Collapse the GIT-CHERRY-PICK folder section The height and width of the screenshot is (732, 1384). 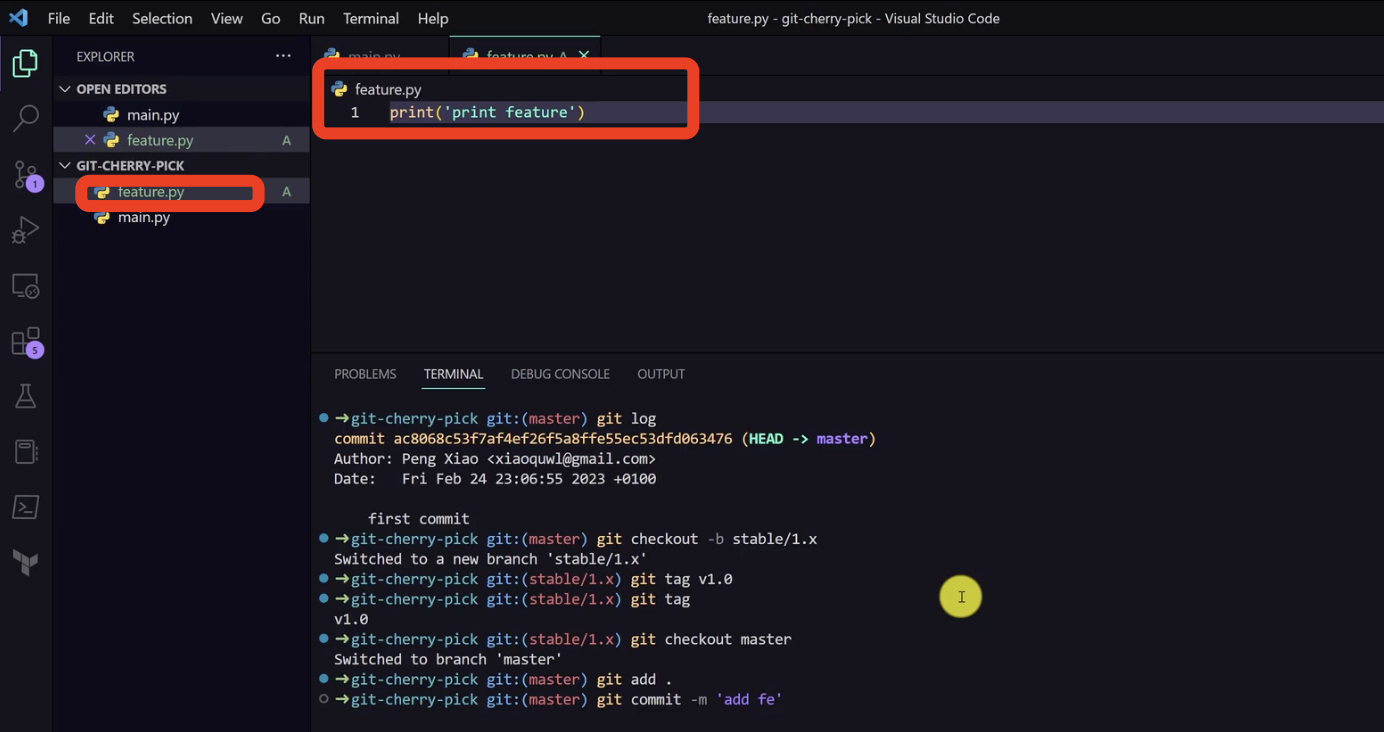(65, 166)
